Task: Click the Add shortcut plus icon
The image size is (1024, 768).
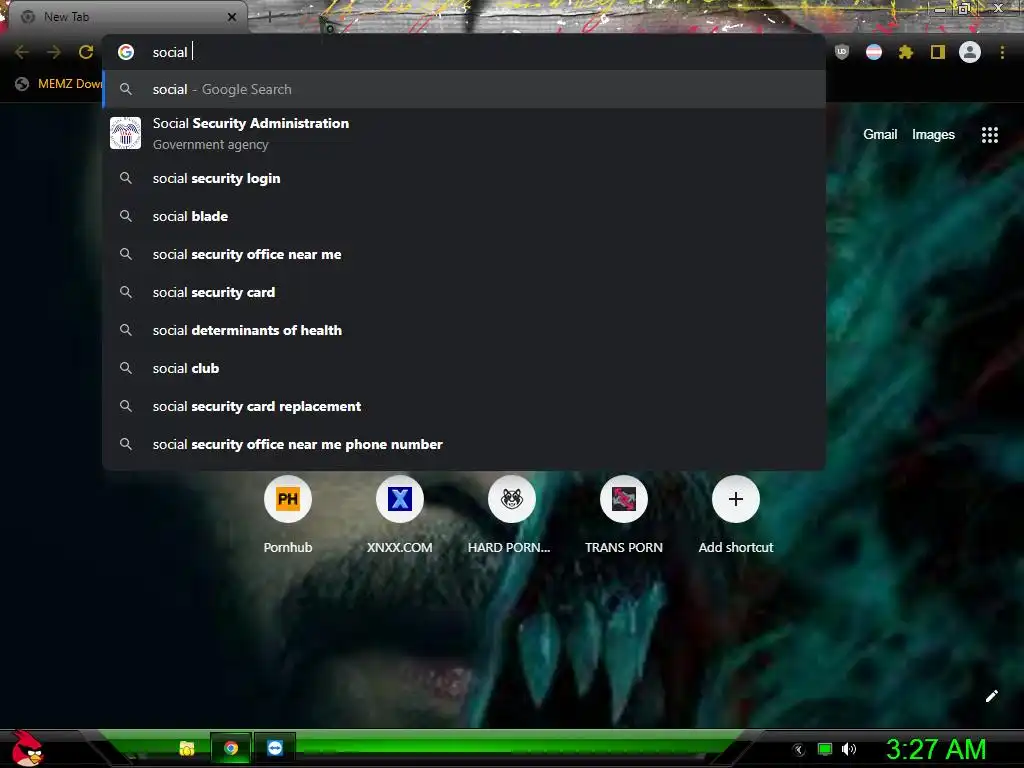Action: [736, 499]
